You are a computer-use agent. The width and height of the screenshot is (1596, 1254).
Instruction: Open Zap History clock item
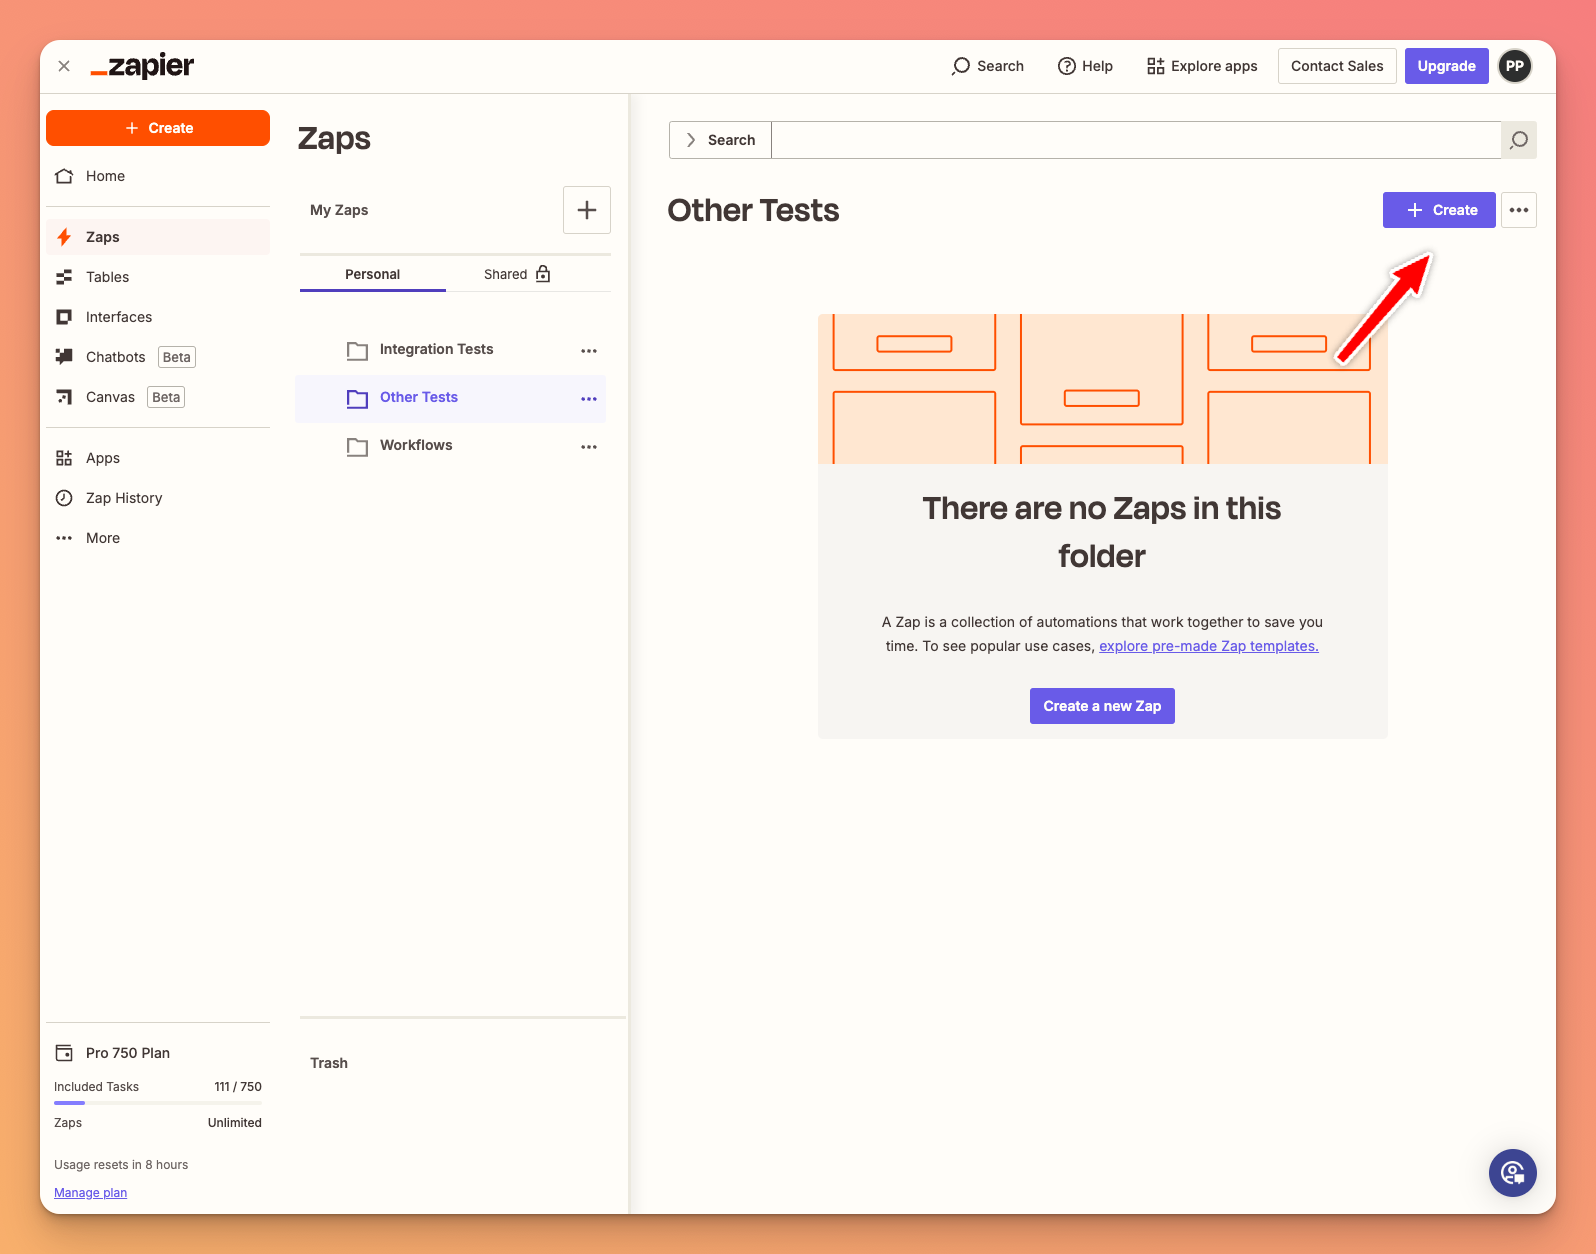(x=123, y=498)
